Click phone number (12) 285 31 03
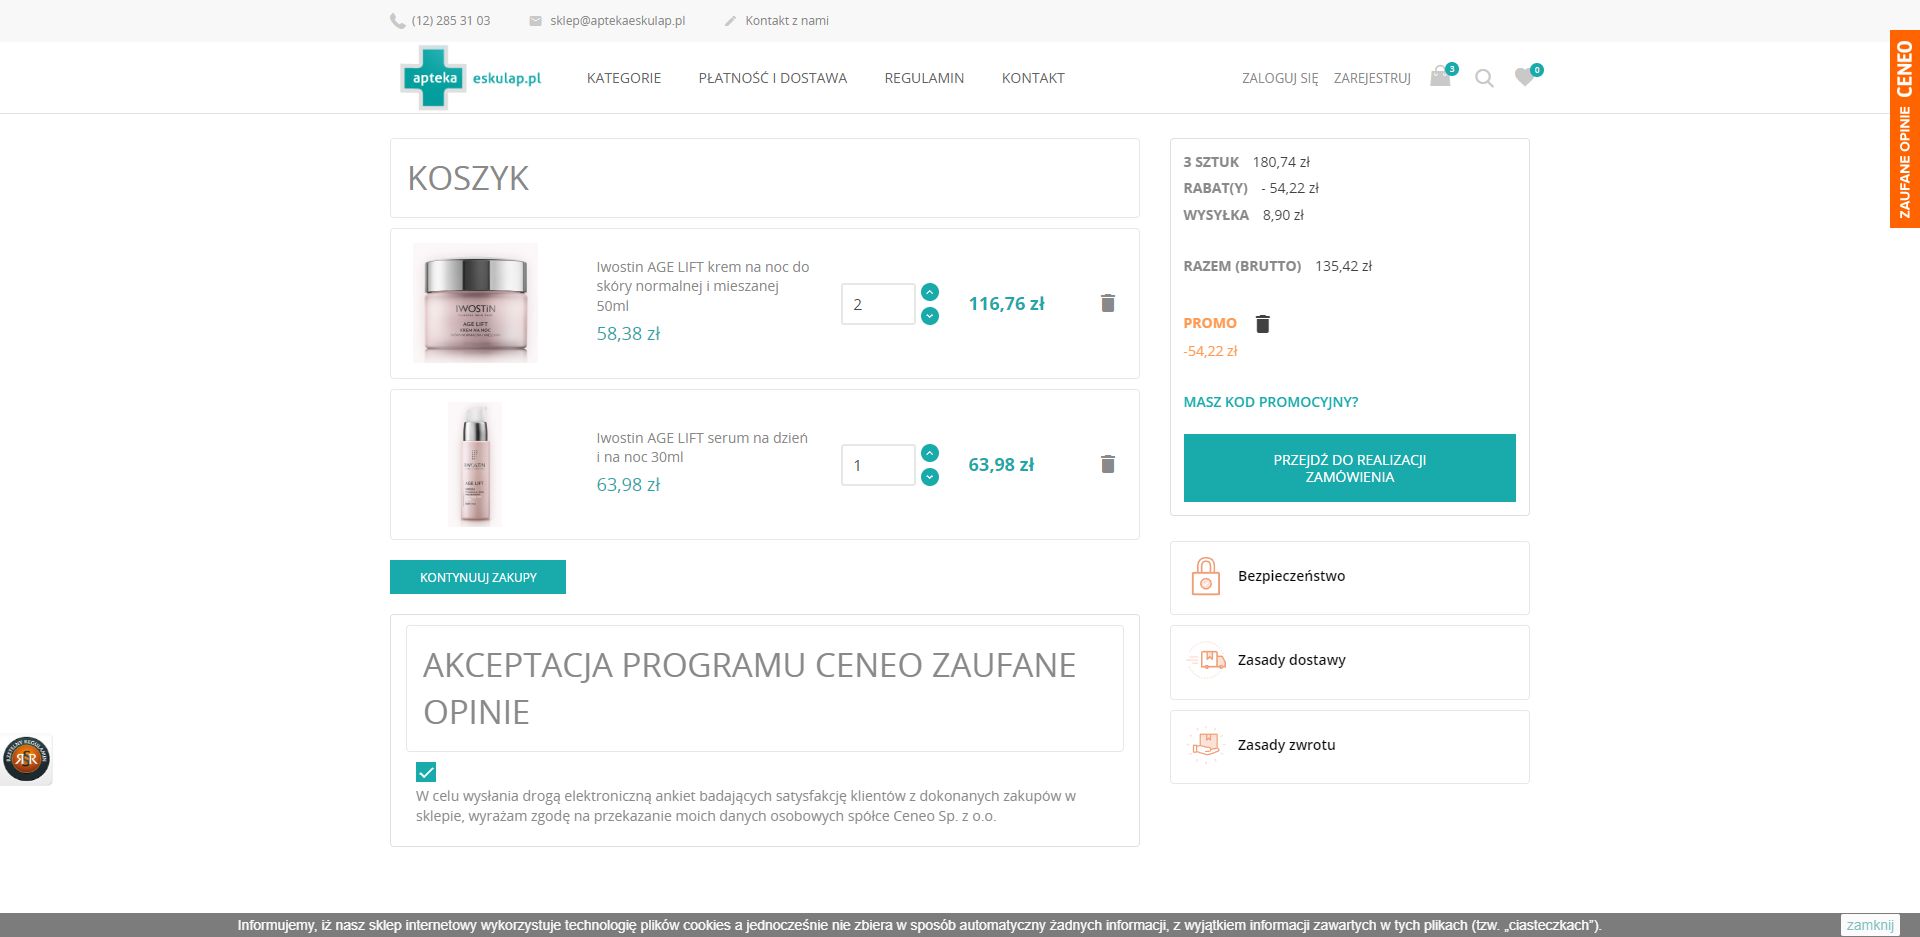 pos(451,21)
